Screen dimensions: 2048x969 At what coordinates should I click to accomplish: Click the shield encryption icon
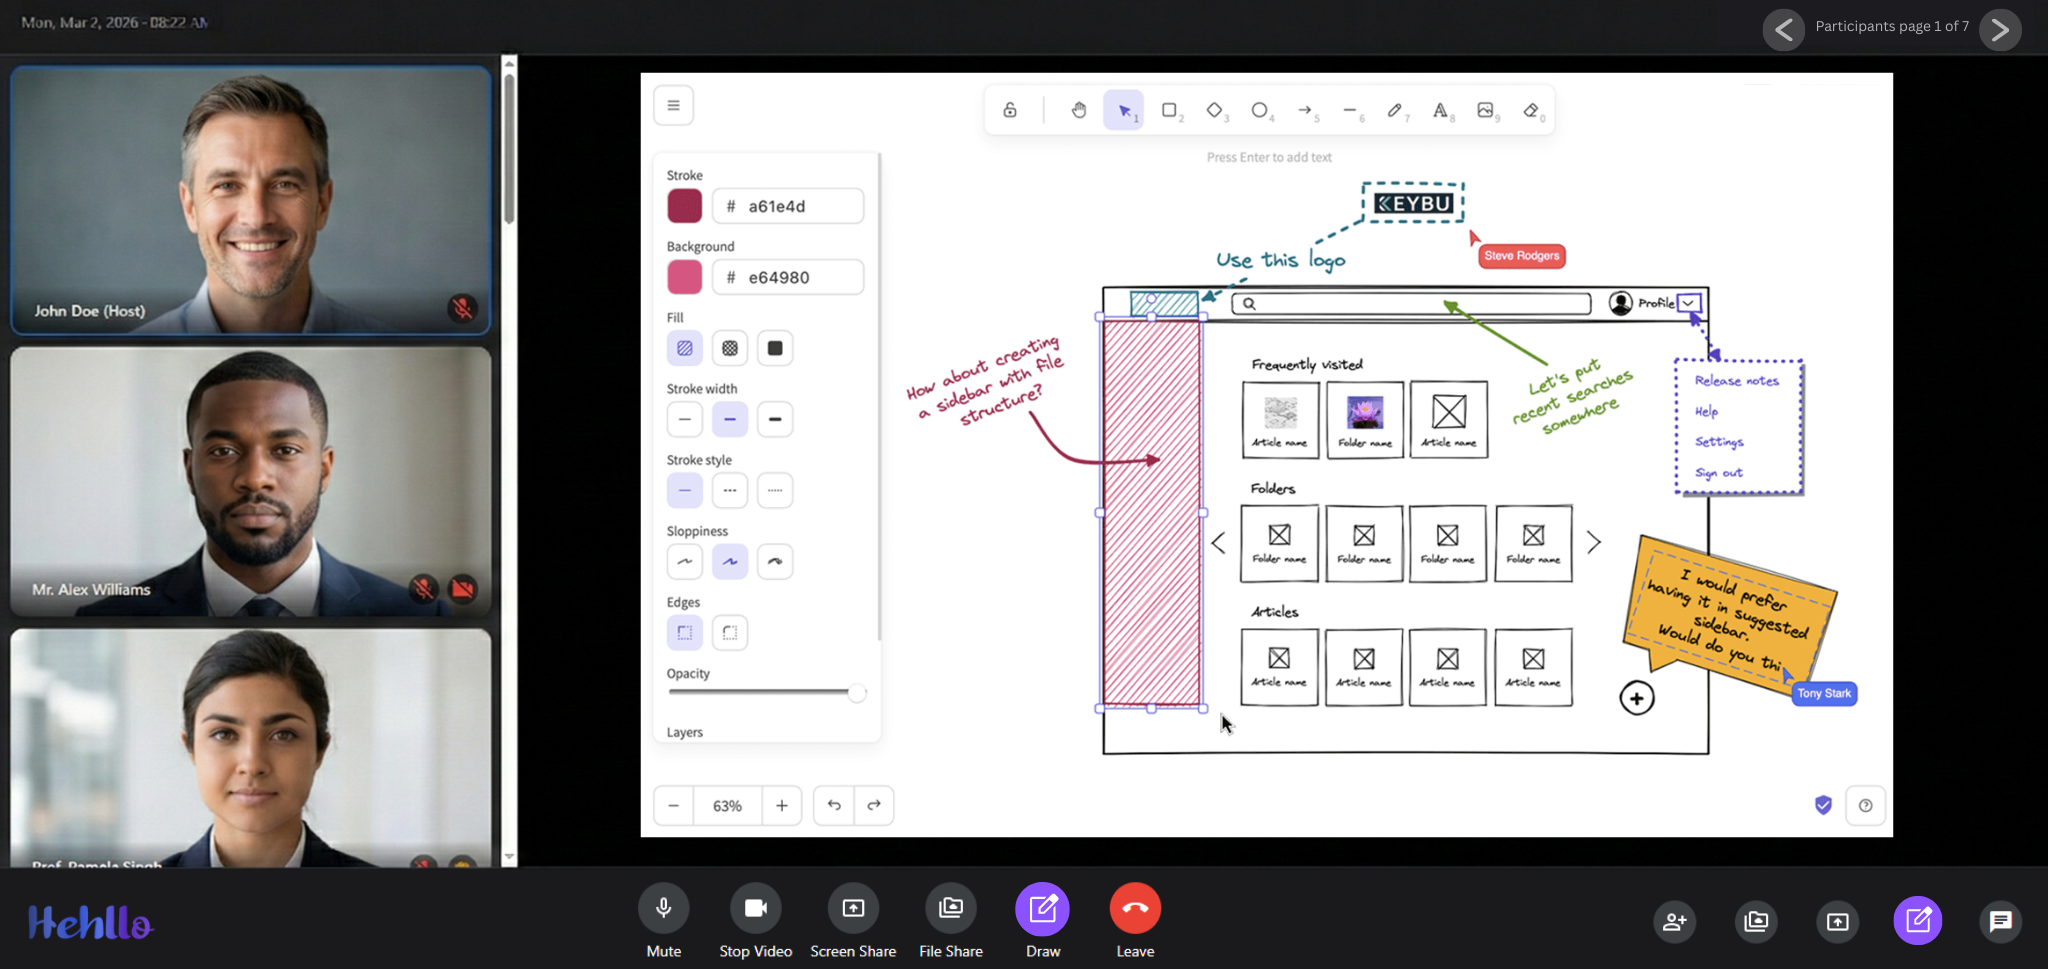click(x=1823, y=805)
